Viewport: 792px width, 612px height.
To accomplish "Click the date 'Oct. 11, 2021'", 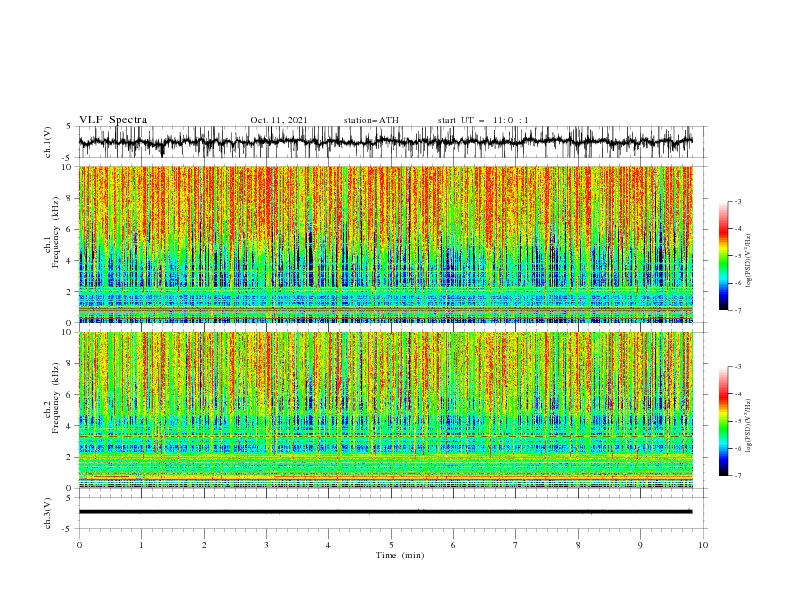I will coord(279,120).
